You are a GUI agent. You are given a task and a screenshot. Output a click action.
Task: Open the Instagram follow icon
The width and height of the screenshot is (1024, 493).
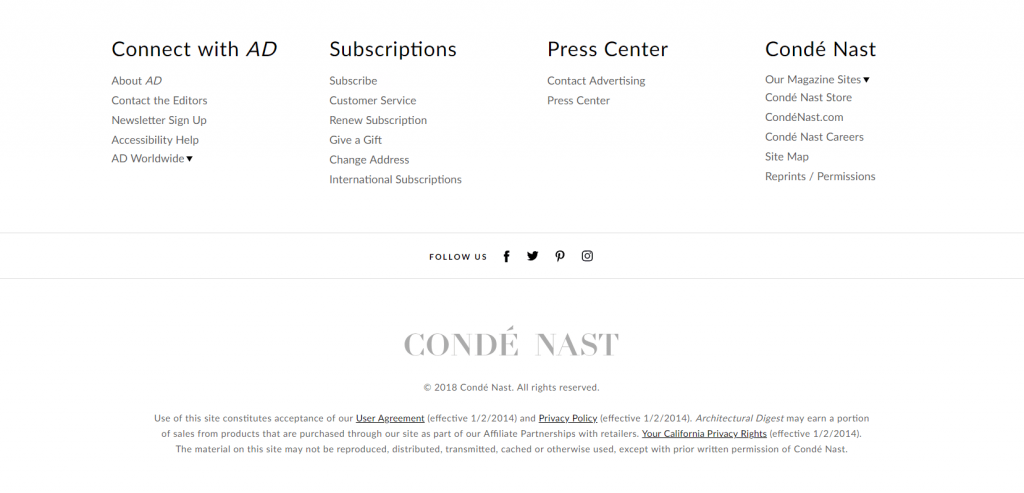click(x=587, y=256)
